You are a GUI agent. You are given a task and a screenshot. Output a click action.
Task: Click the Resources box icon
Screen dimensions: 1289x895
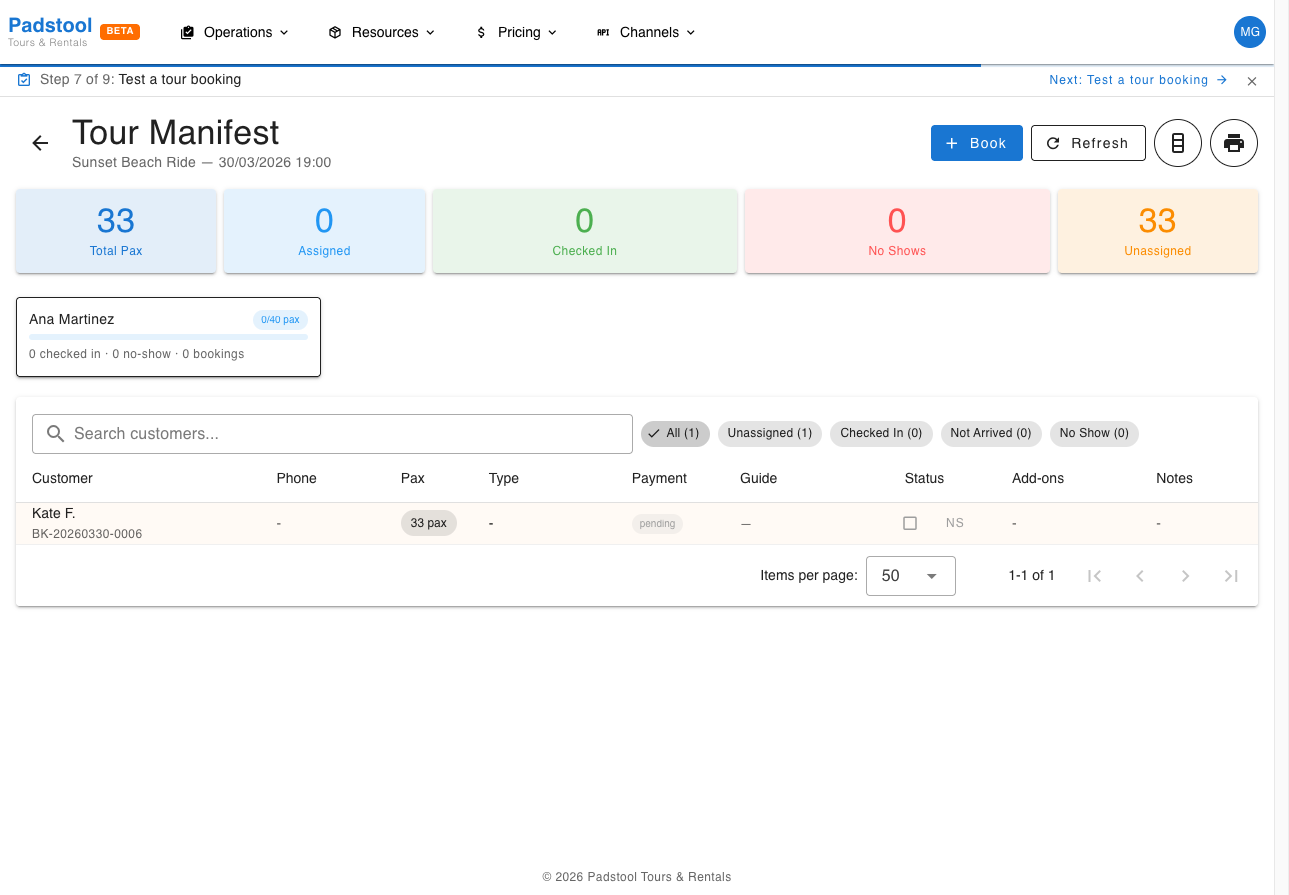tap(335, 33)
